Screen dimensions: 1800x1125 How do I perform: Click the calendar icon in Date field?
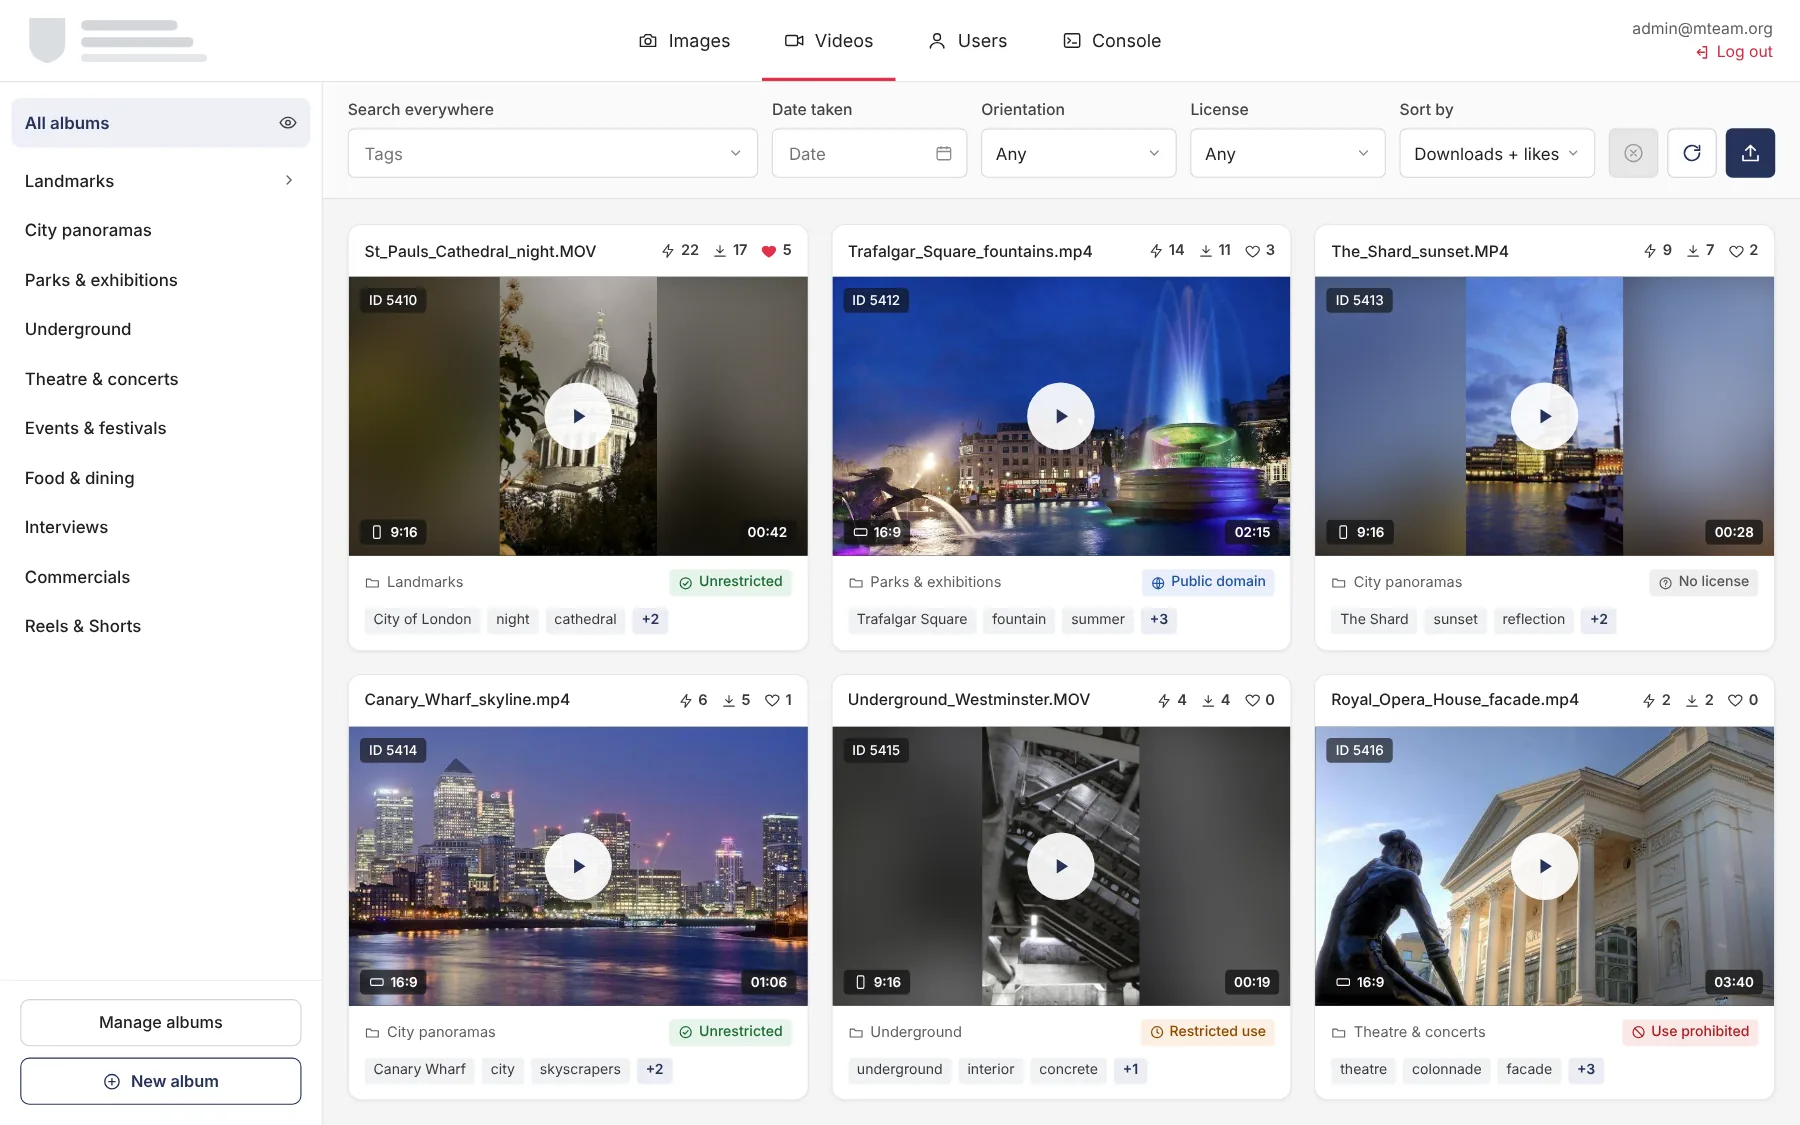pos(943,153)
